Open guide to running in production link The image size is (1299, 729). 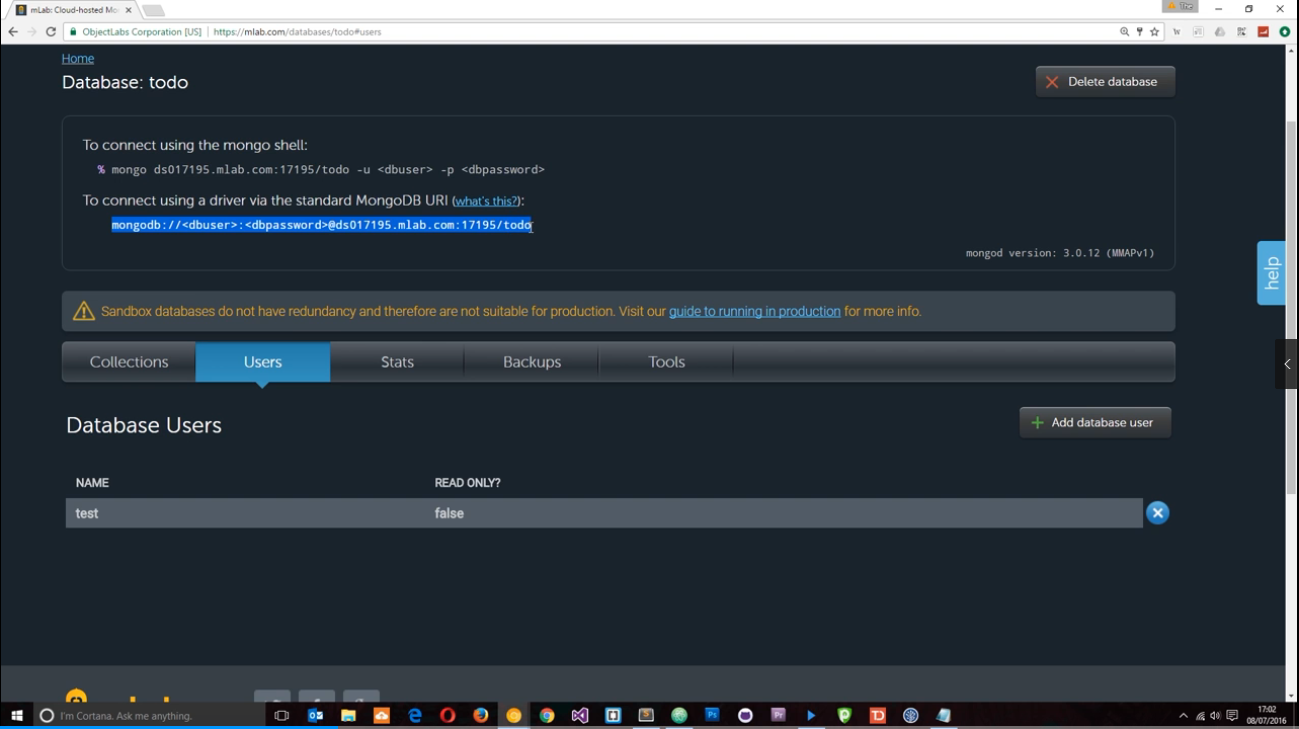click(x=755, y=311)
